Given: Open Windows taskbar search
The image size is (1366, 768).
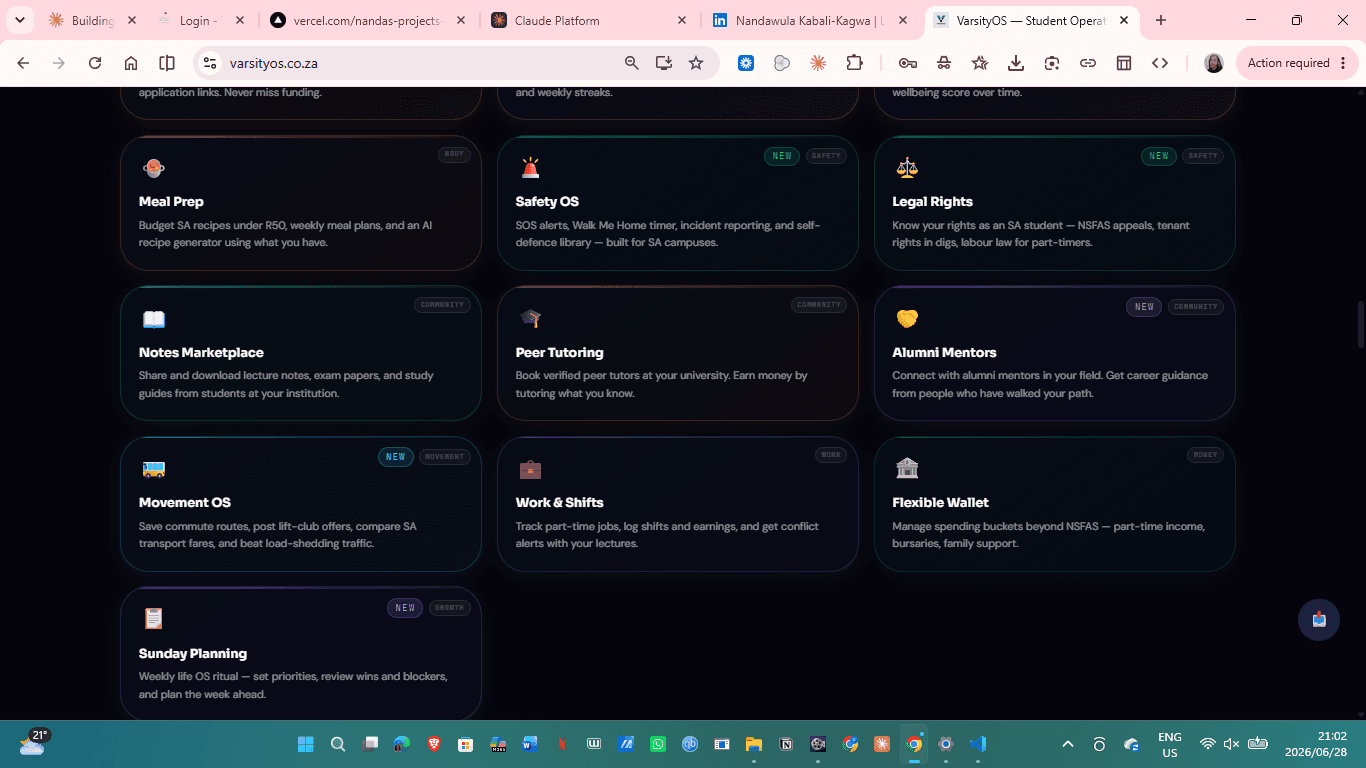Looking at the screenshot, I should [x=338, y=744].
